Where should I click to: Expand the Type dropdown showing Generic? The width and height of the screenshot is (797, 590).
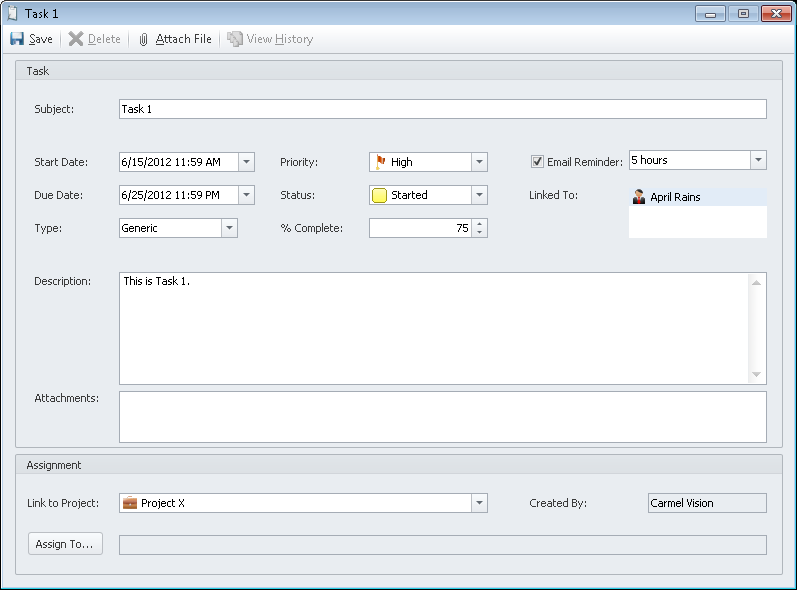click(x=229, y=228)
